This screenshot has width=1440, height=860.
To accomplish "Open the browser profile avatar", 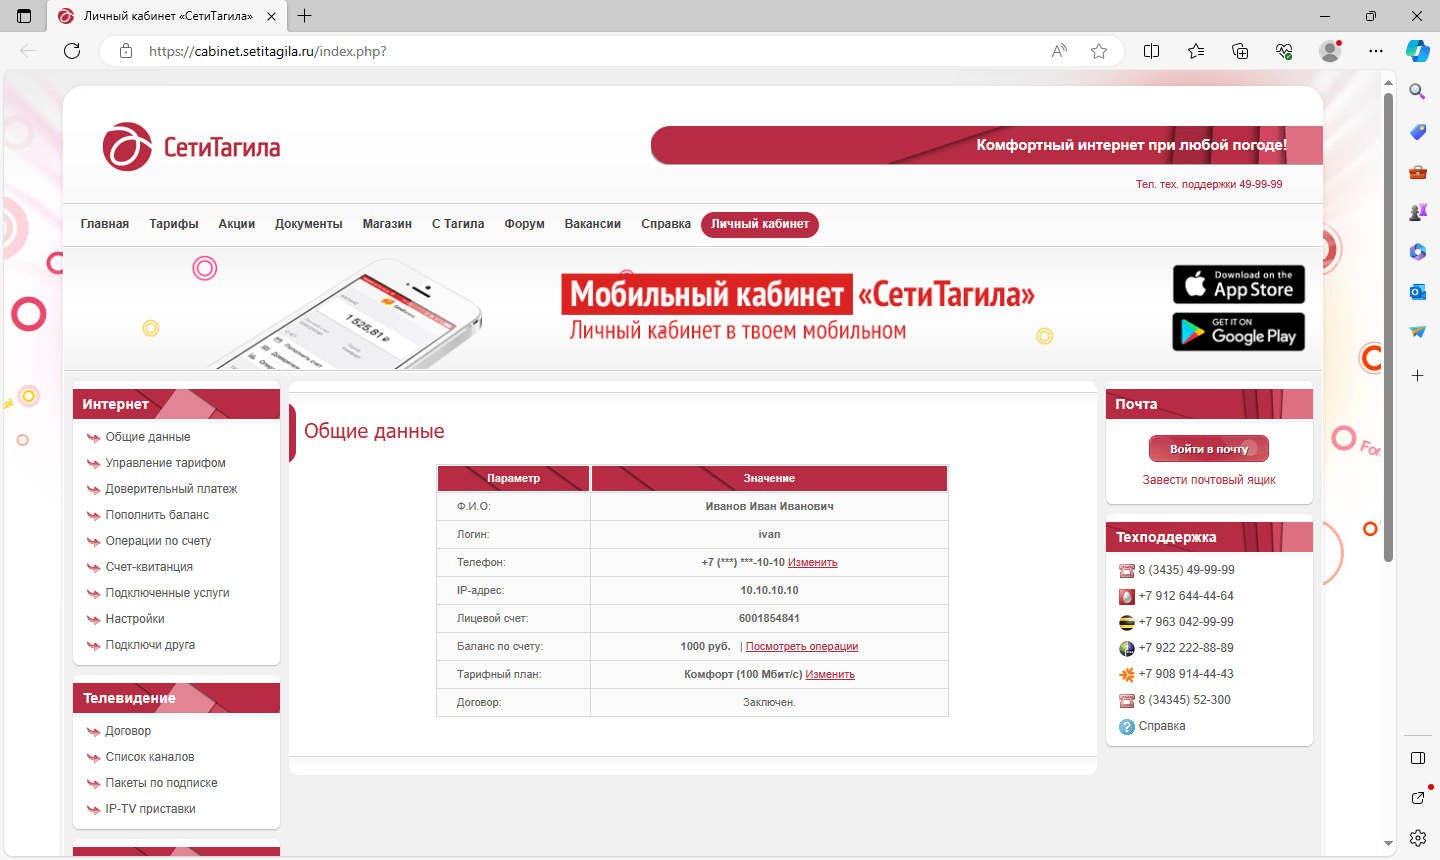I will click(x=1330, y=51).
